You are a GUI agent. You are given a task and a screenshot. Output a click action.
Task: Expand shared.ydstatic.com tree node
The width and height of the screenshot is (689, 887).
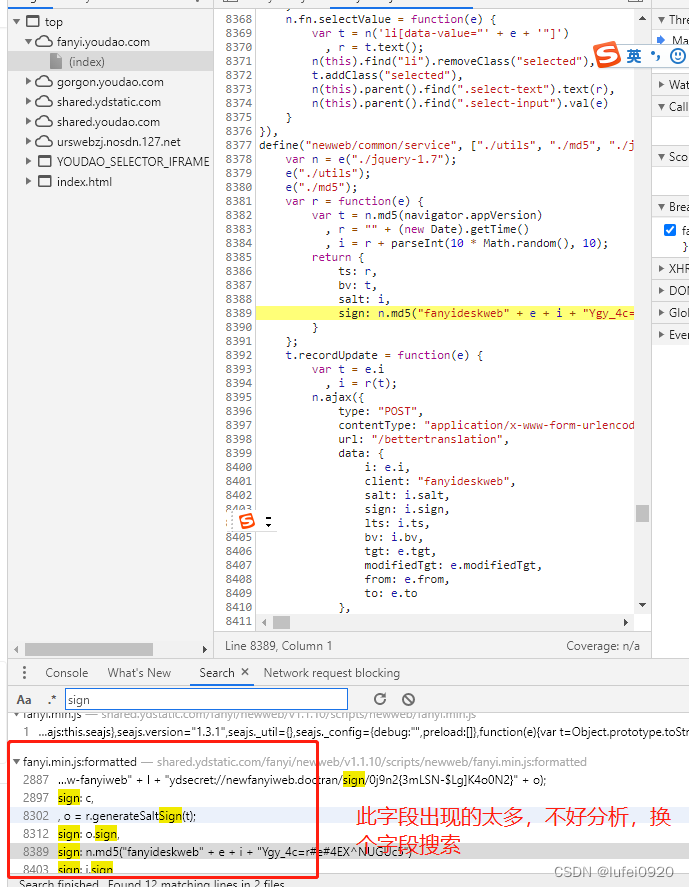click(x=28, y=101)
